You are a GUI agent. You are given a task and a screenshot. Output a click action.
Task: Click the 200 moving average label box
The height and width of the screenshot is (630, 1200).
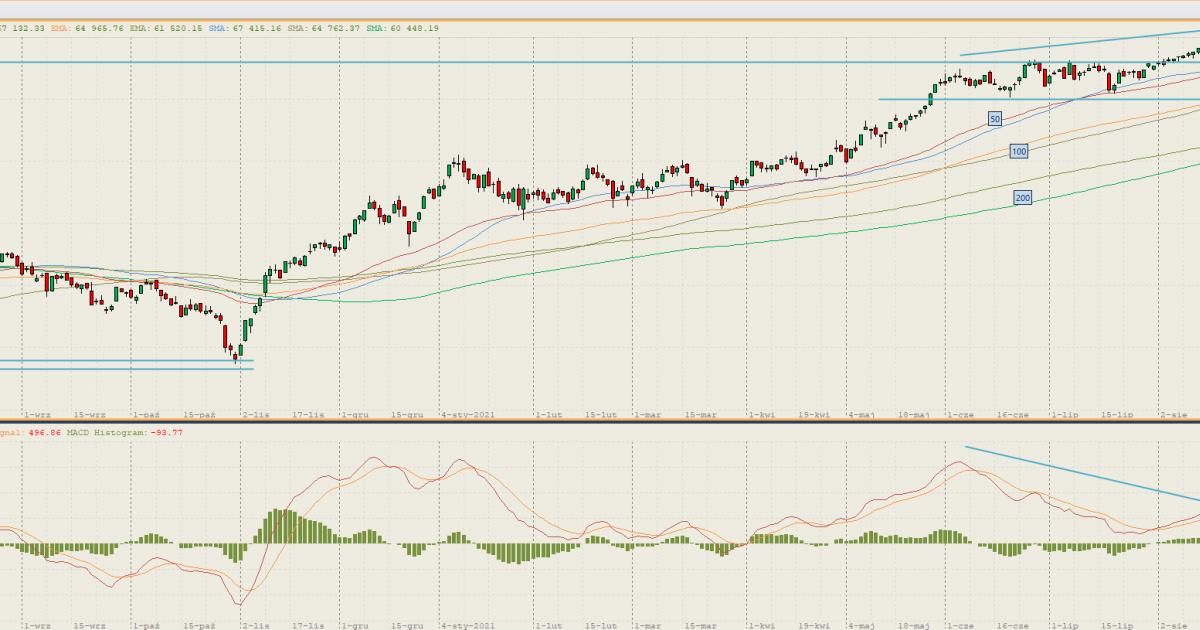click(x=1022, y=198)
